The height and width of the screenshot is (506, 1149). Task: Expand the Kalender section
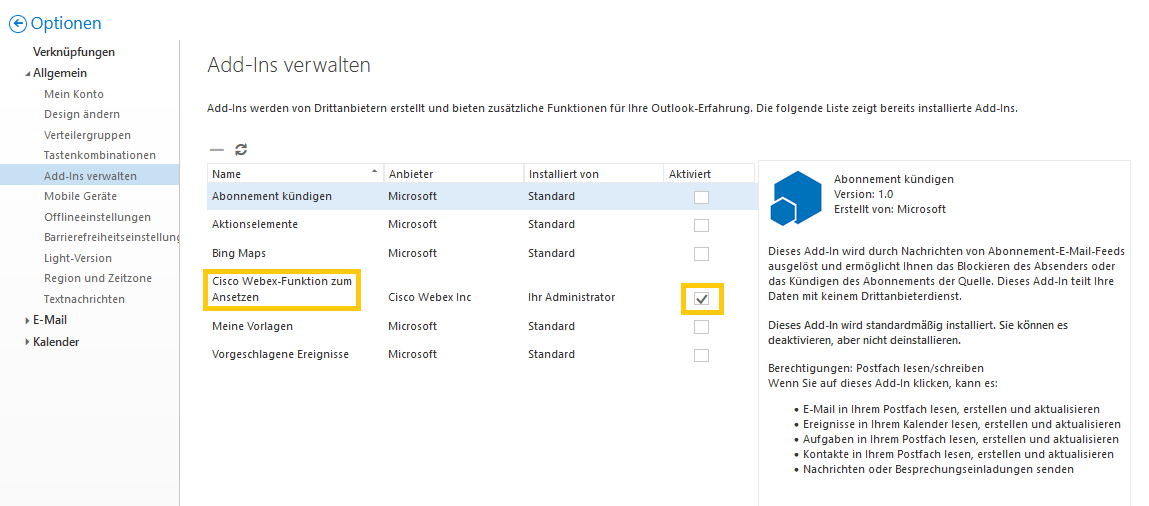coord(27,342)
